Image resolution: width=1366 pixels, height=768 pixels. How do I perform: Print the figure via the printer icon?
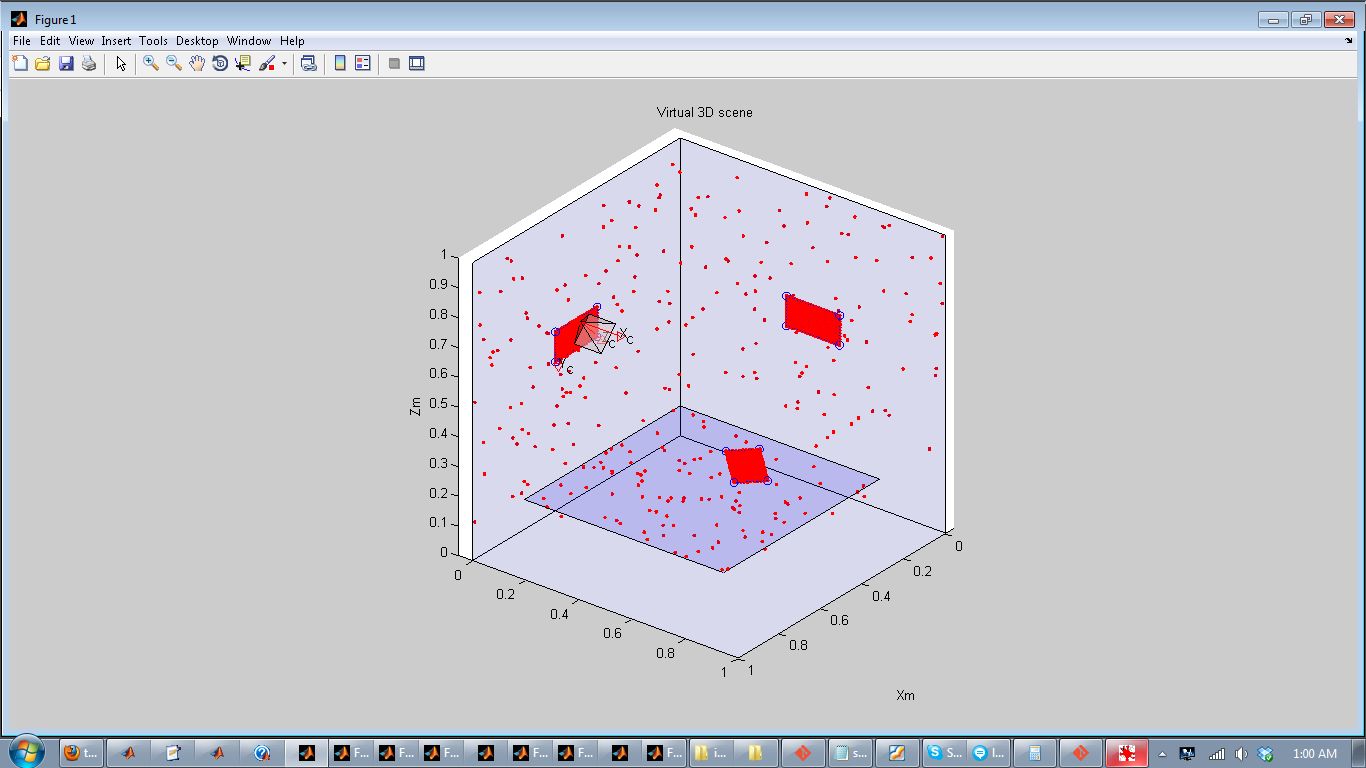89,63
